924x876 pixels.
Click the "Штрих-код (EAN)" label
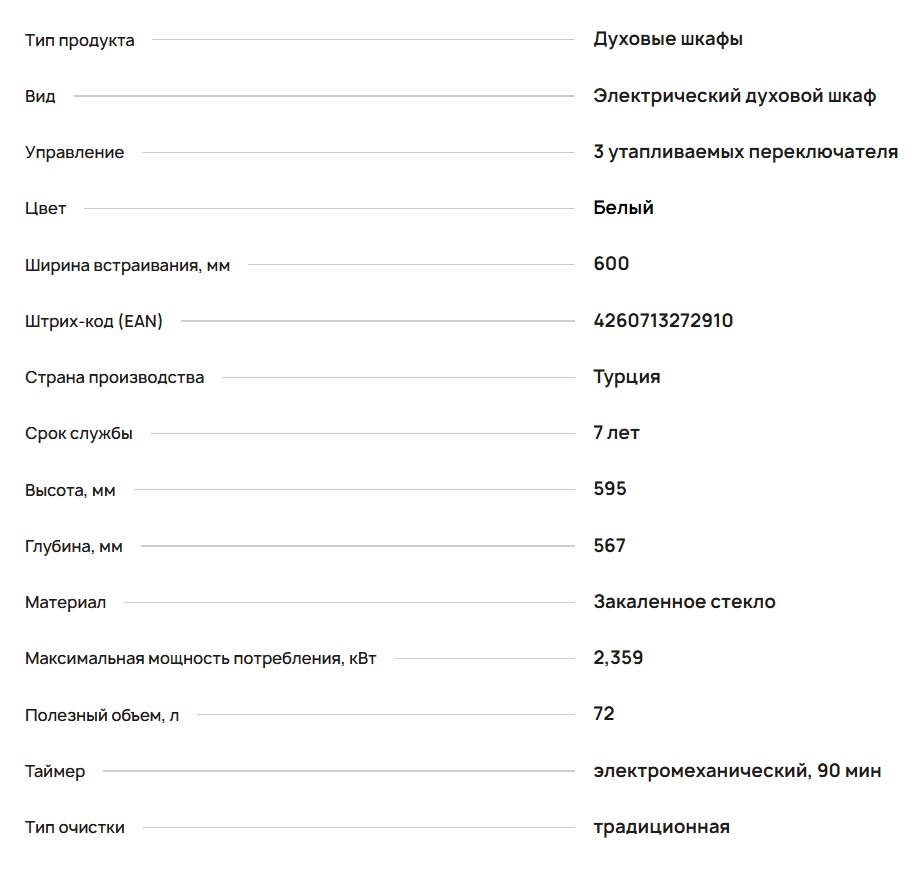pyautogui.click(x=93, y=322)
